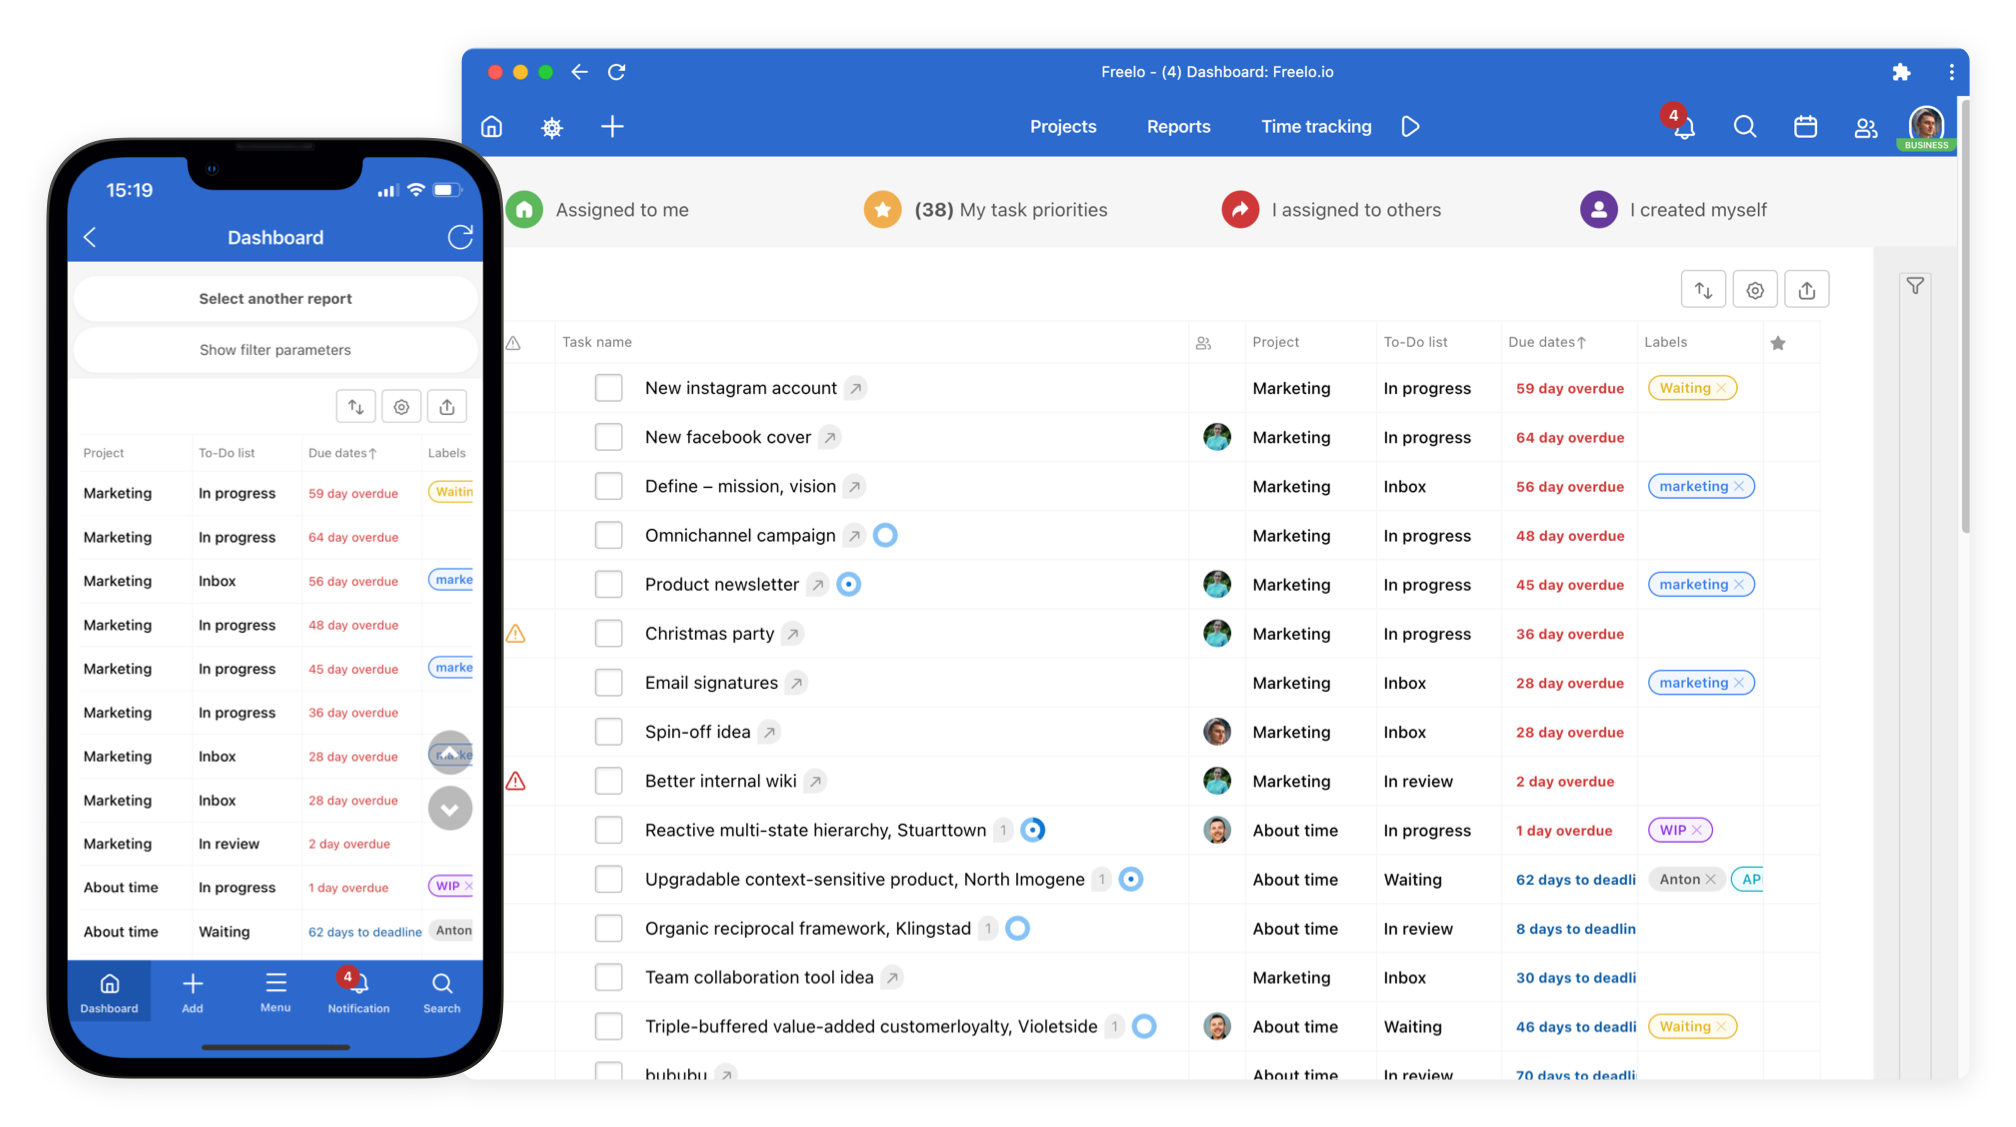Open sort options via the arrows button

point(1704,289)
